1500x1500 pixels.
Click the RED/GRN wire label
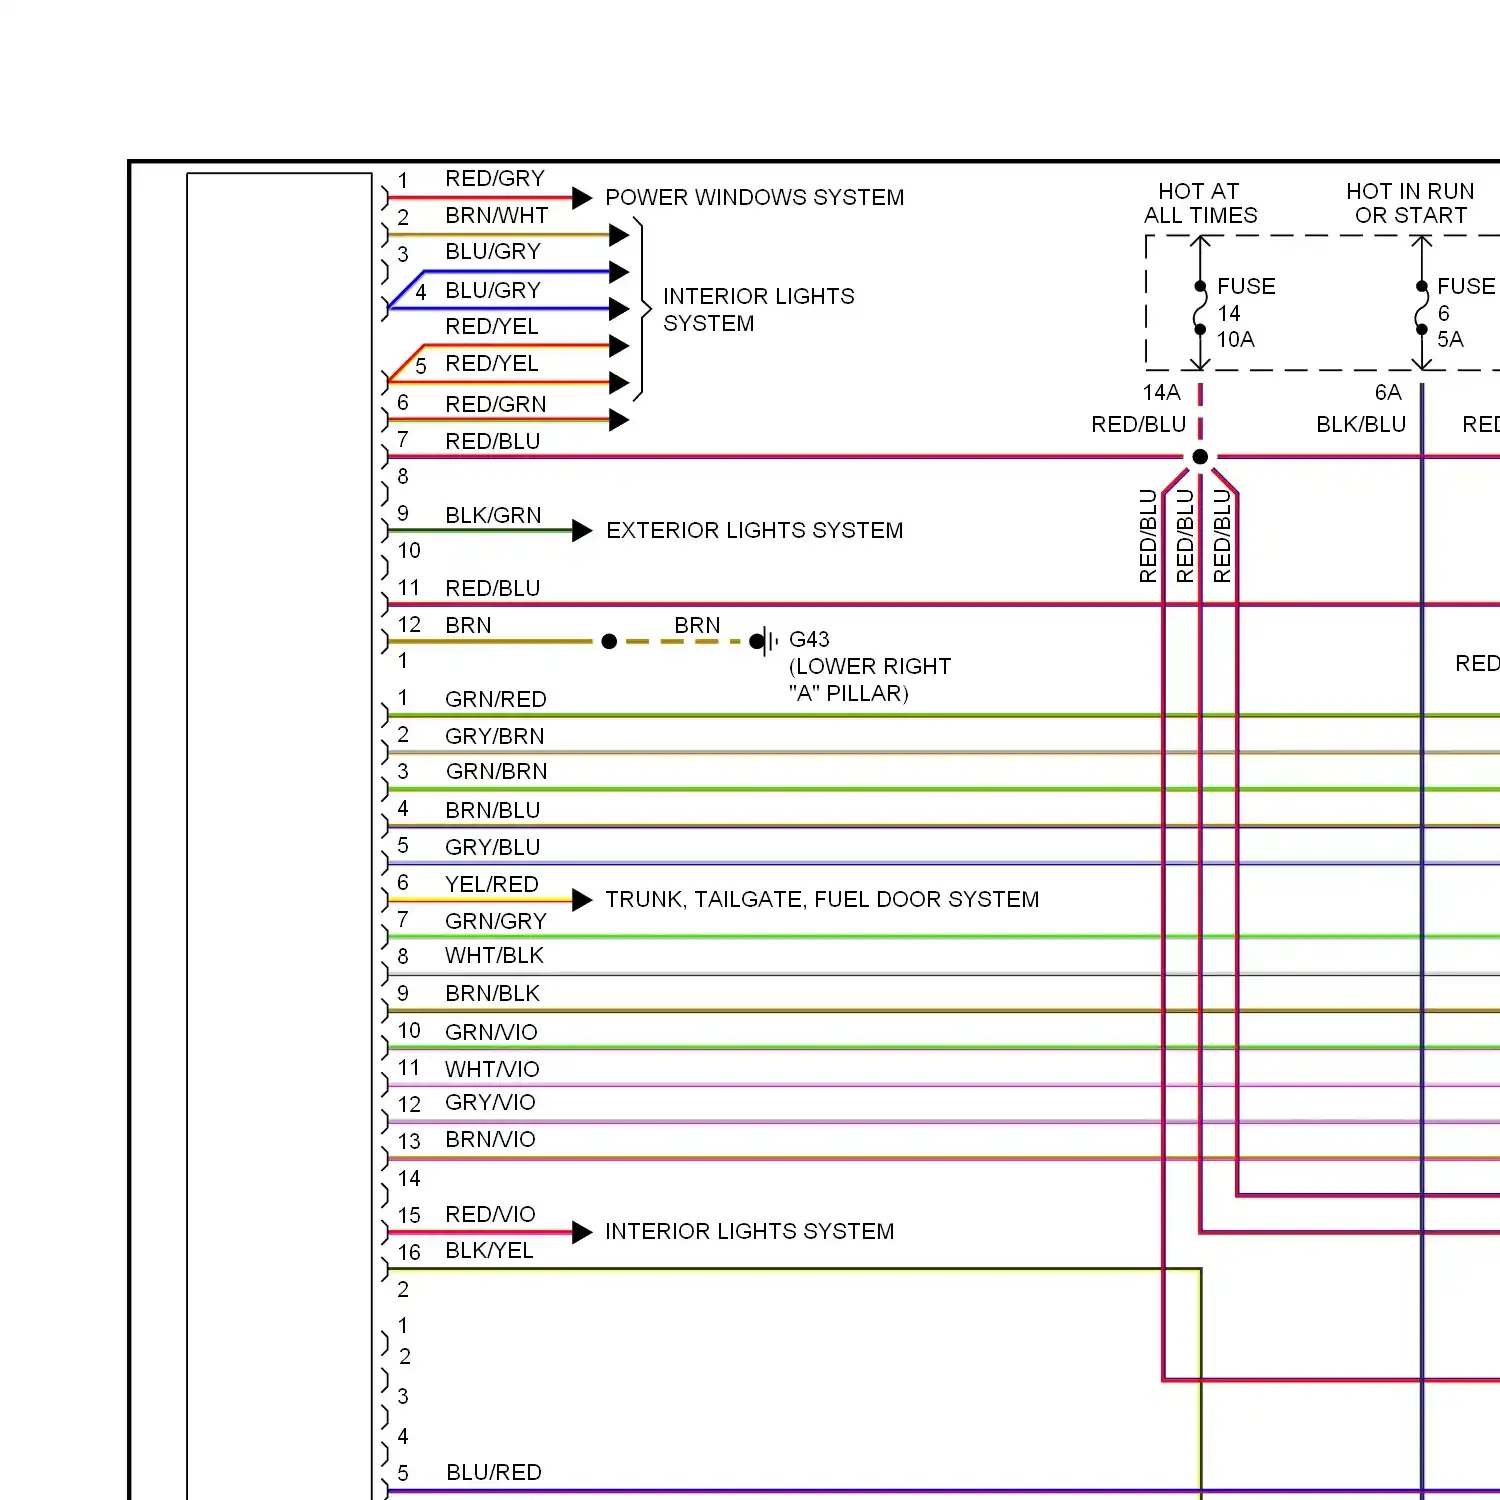pos(495,404)
